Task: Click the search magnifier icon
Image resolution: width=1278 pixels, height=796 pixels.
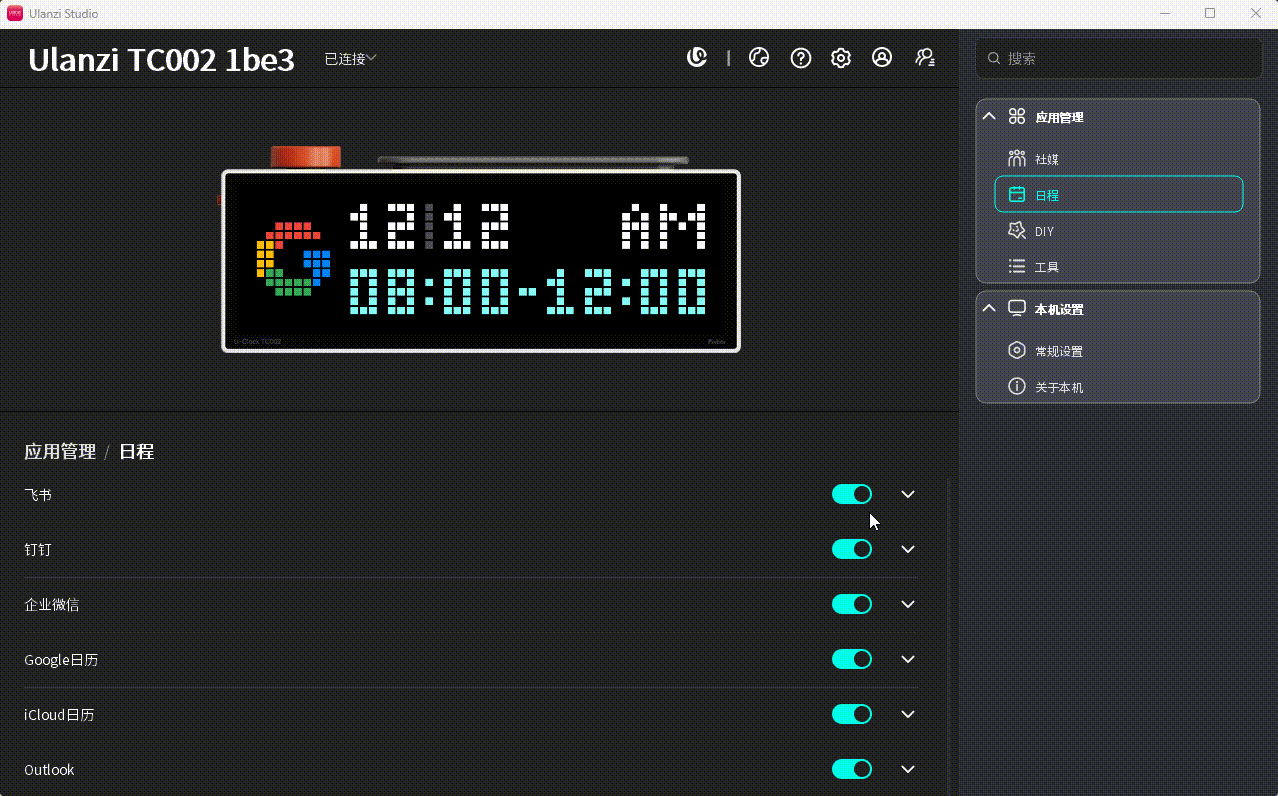Action: [x=994, y=59]
